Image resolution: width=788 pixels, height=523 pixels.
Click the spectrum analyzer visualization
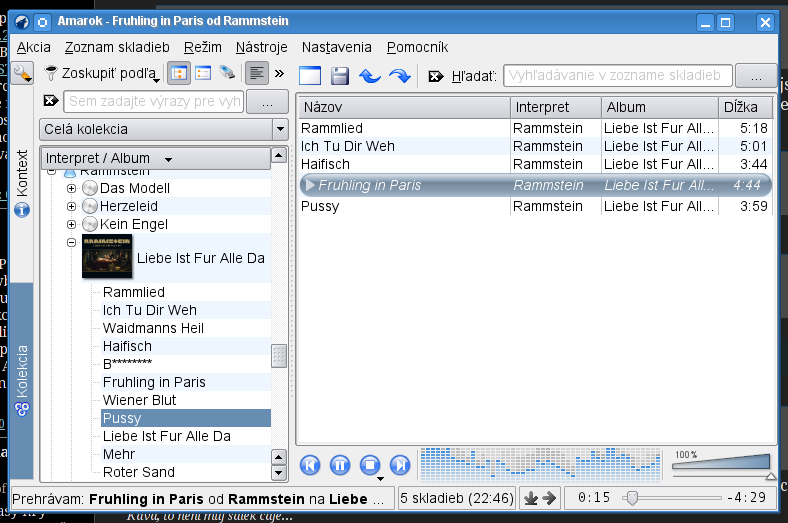click(x=541, y=465)
